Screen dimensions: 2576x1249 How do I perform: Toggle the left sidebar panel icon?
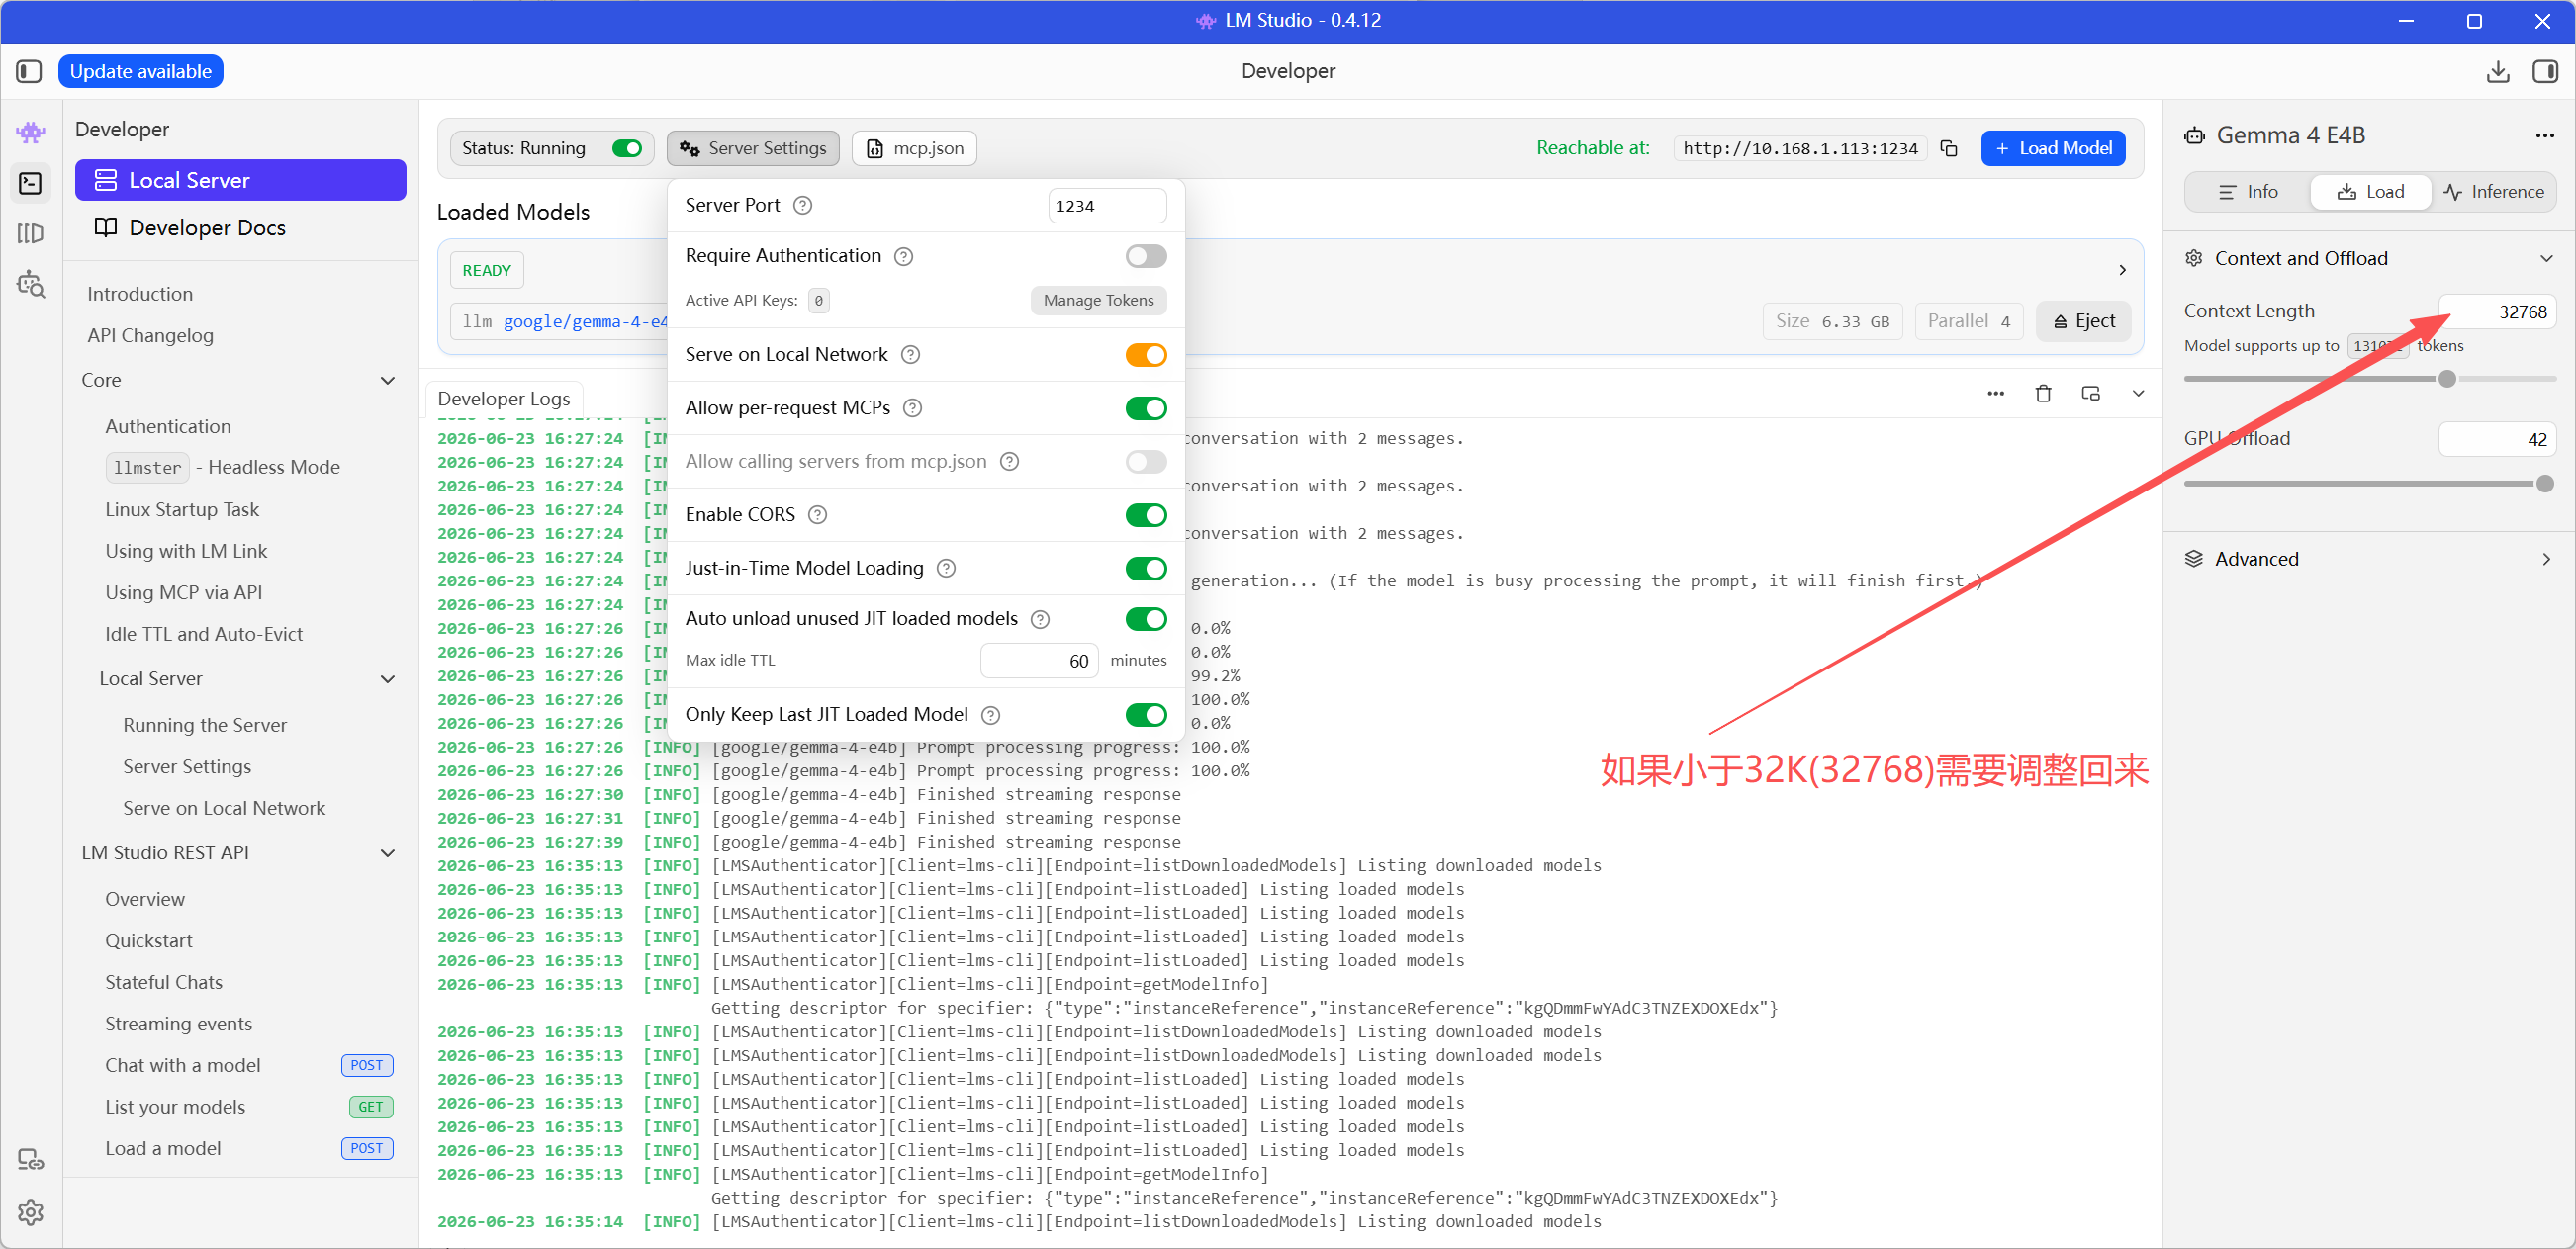click(x=29, y=71)
